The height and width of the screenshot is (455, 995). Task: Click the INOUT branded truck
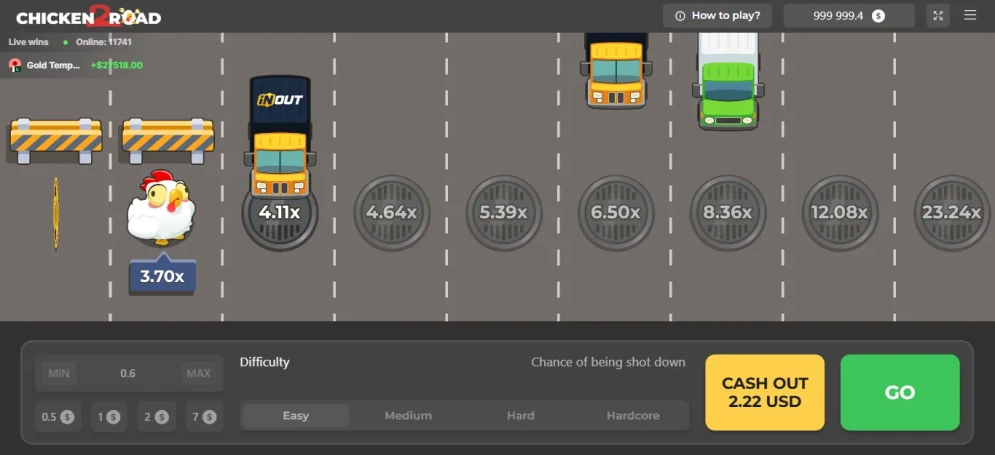click(x=280, y=135)
